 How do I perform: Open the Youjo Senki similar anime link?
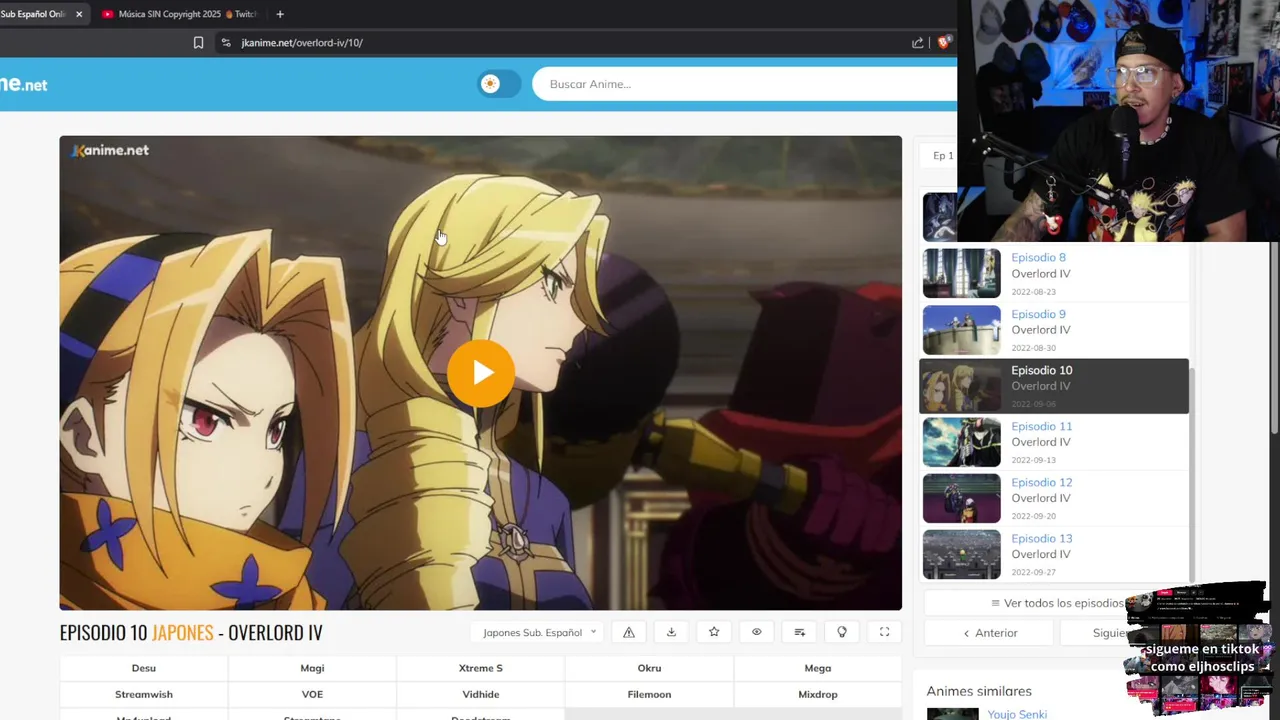point(1017,714)
